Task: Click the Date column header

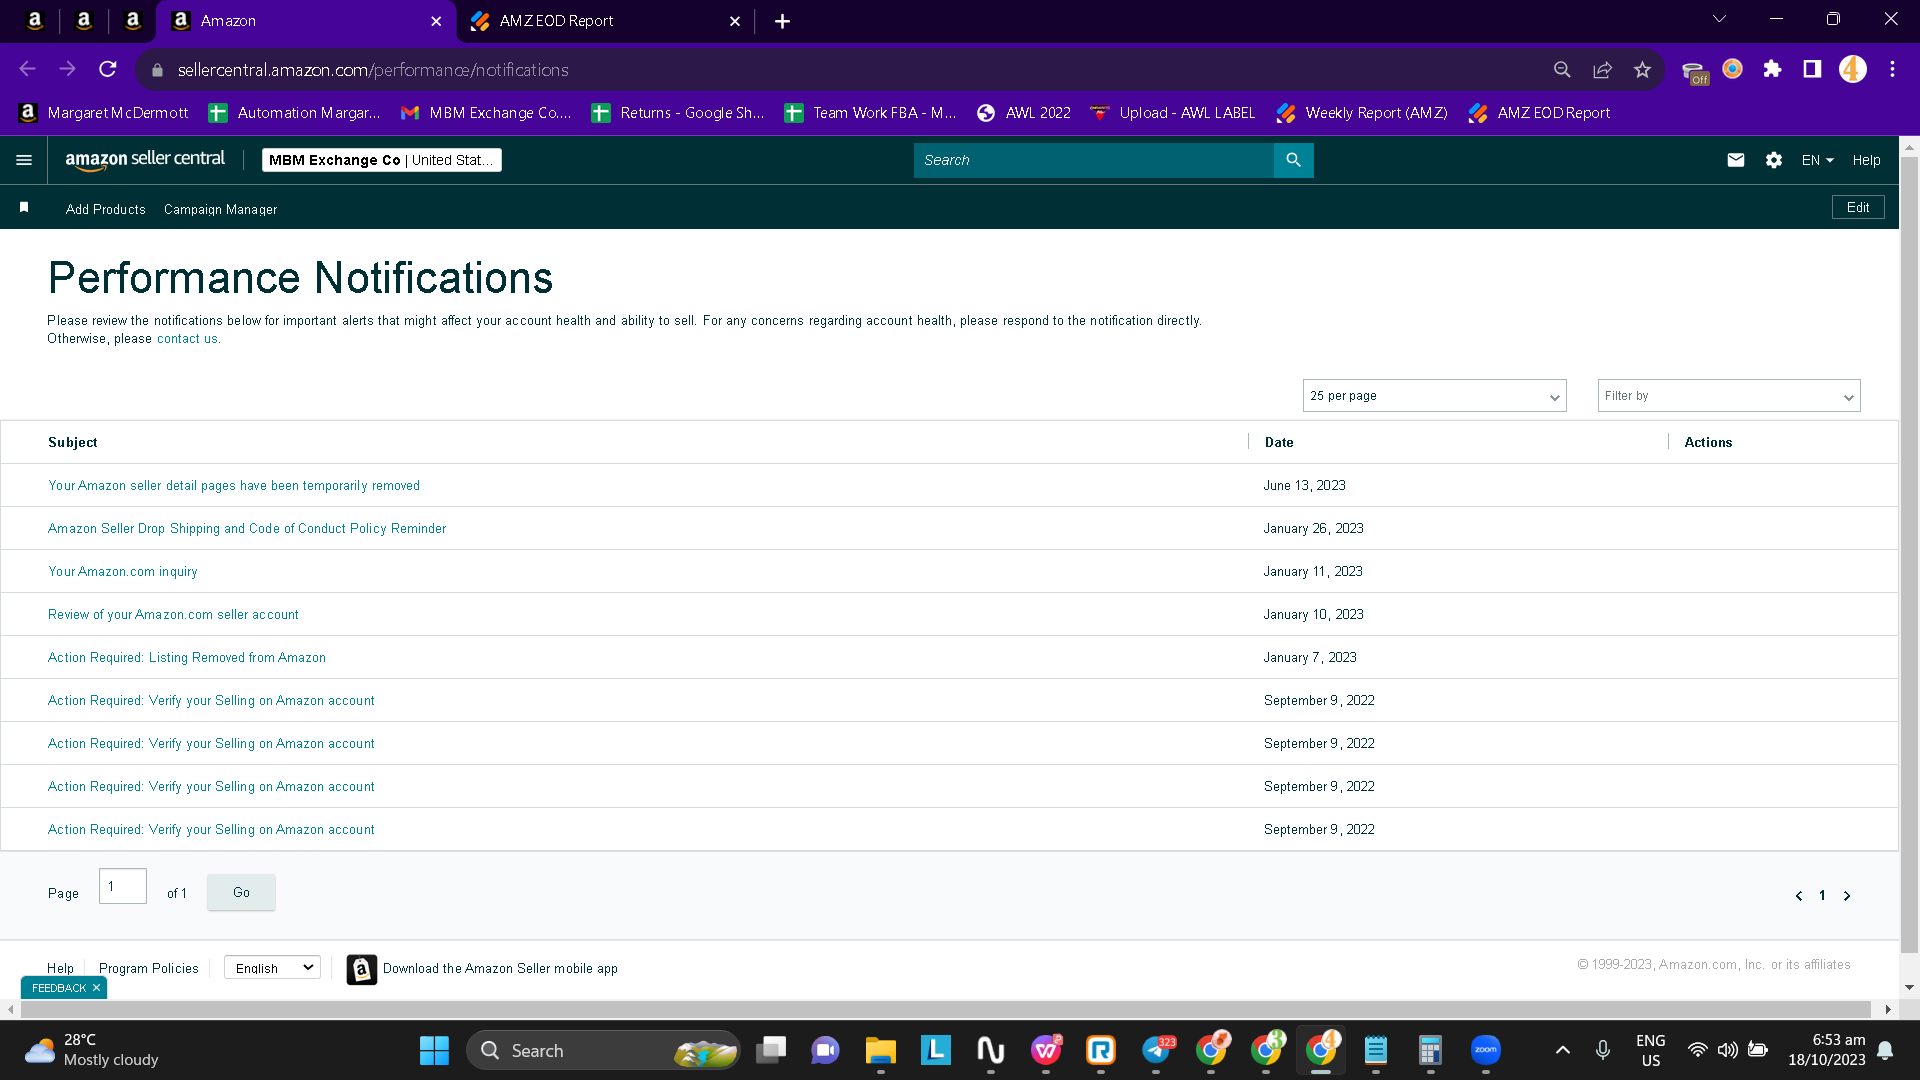Action: coord(1279,442)
